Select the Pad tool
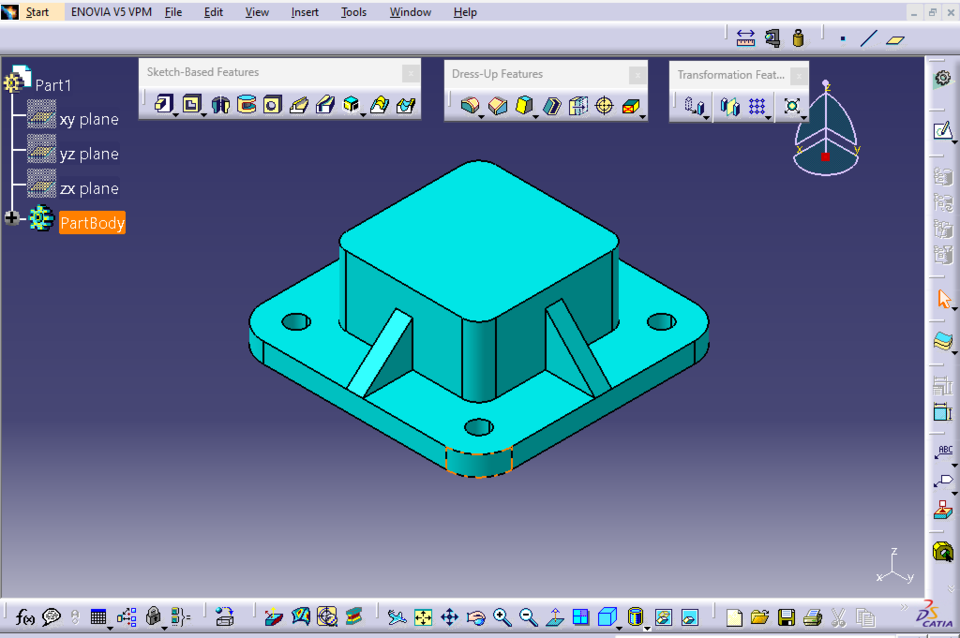960x638 pixels. coord(163,103)
